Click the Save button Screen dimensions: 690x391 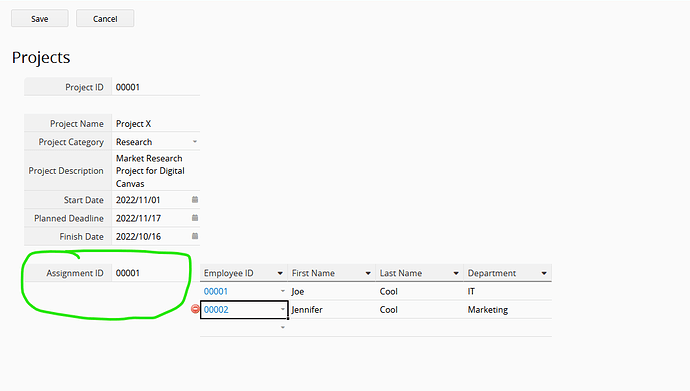(x=40, y=18)
